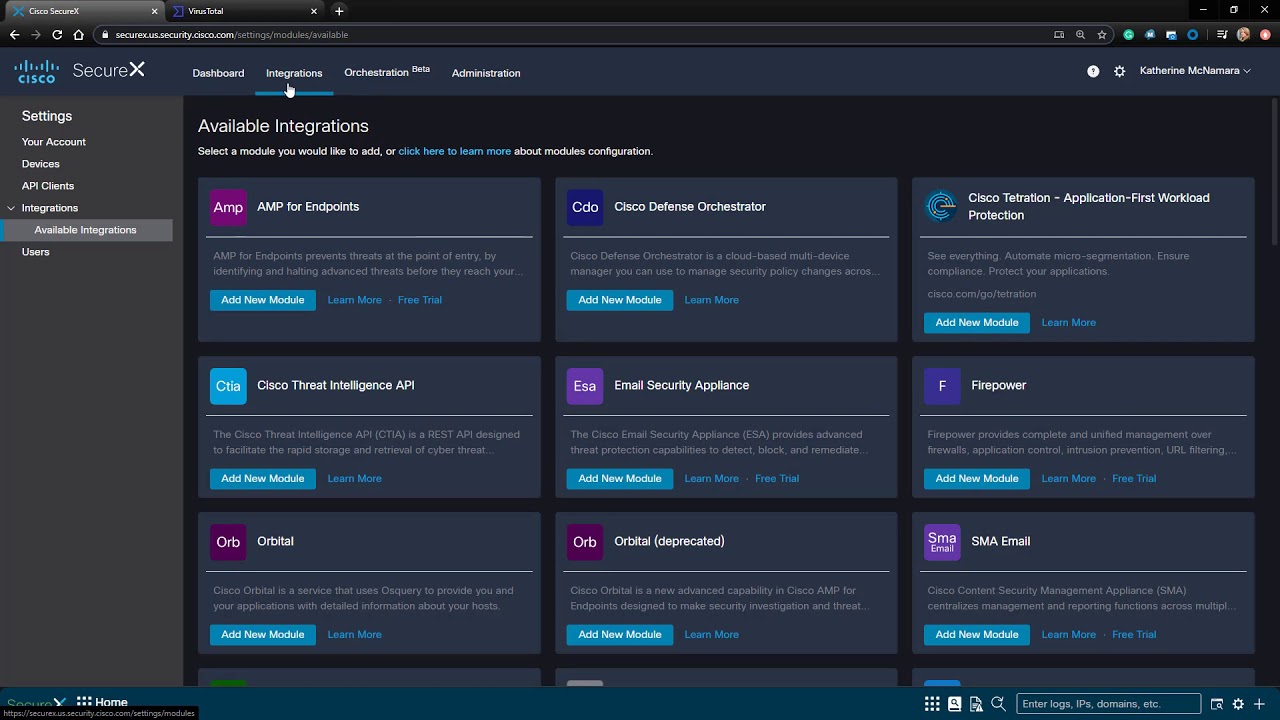Screen dimensions: 1280x720
Task: Click the Orbital (deprecated) Orb icon
Action: pyautogui.click(x=585, y=542)
